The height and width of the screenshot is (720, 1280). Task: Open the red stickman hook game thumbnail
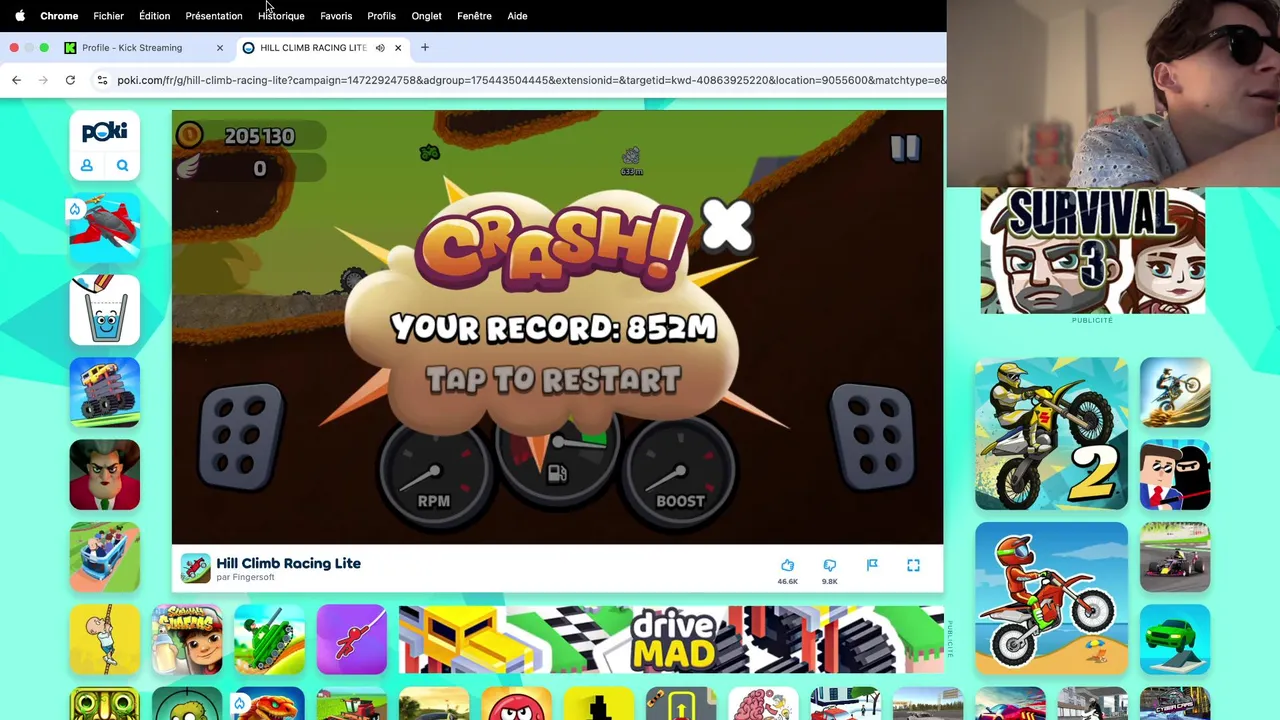[351, 640]
